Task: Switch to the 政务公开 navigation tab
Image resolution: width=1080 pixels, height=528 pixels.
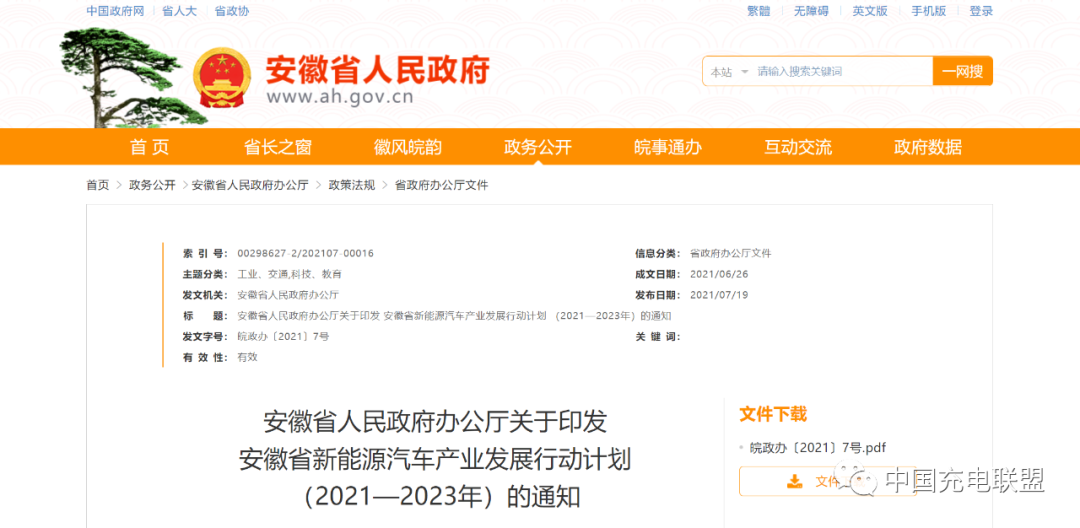Action: [537, 147]
